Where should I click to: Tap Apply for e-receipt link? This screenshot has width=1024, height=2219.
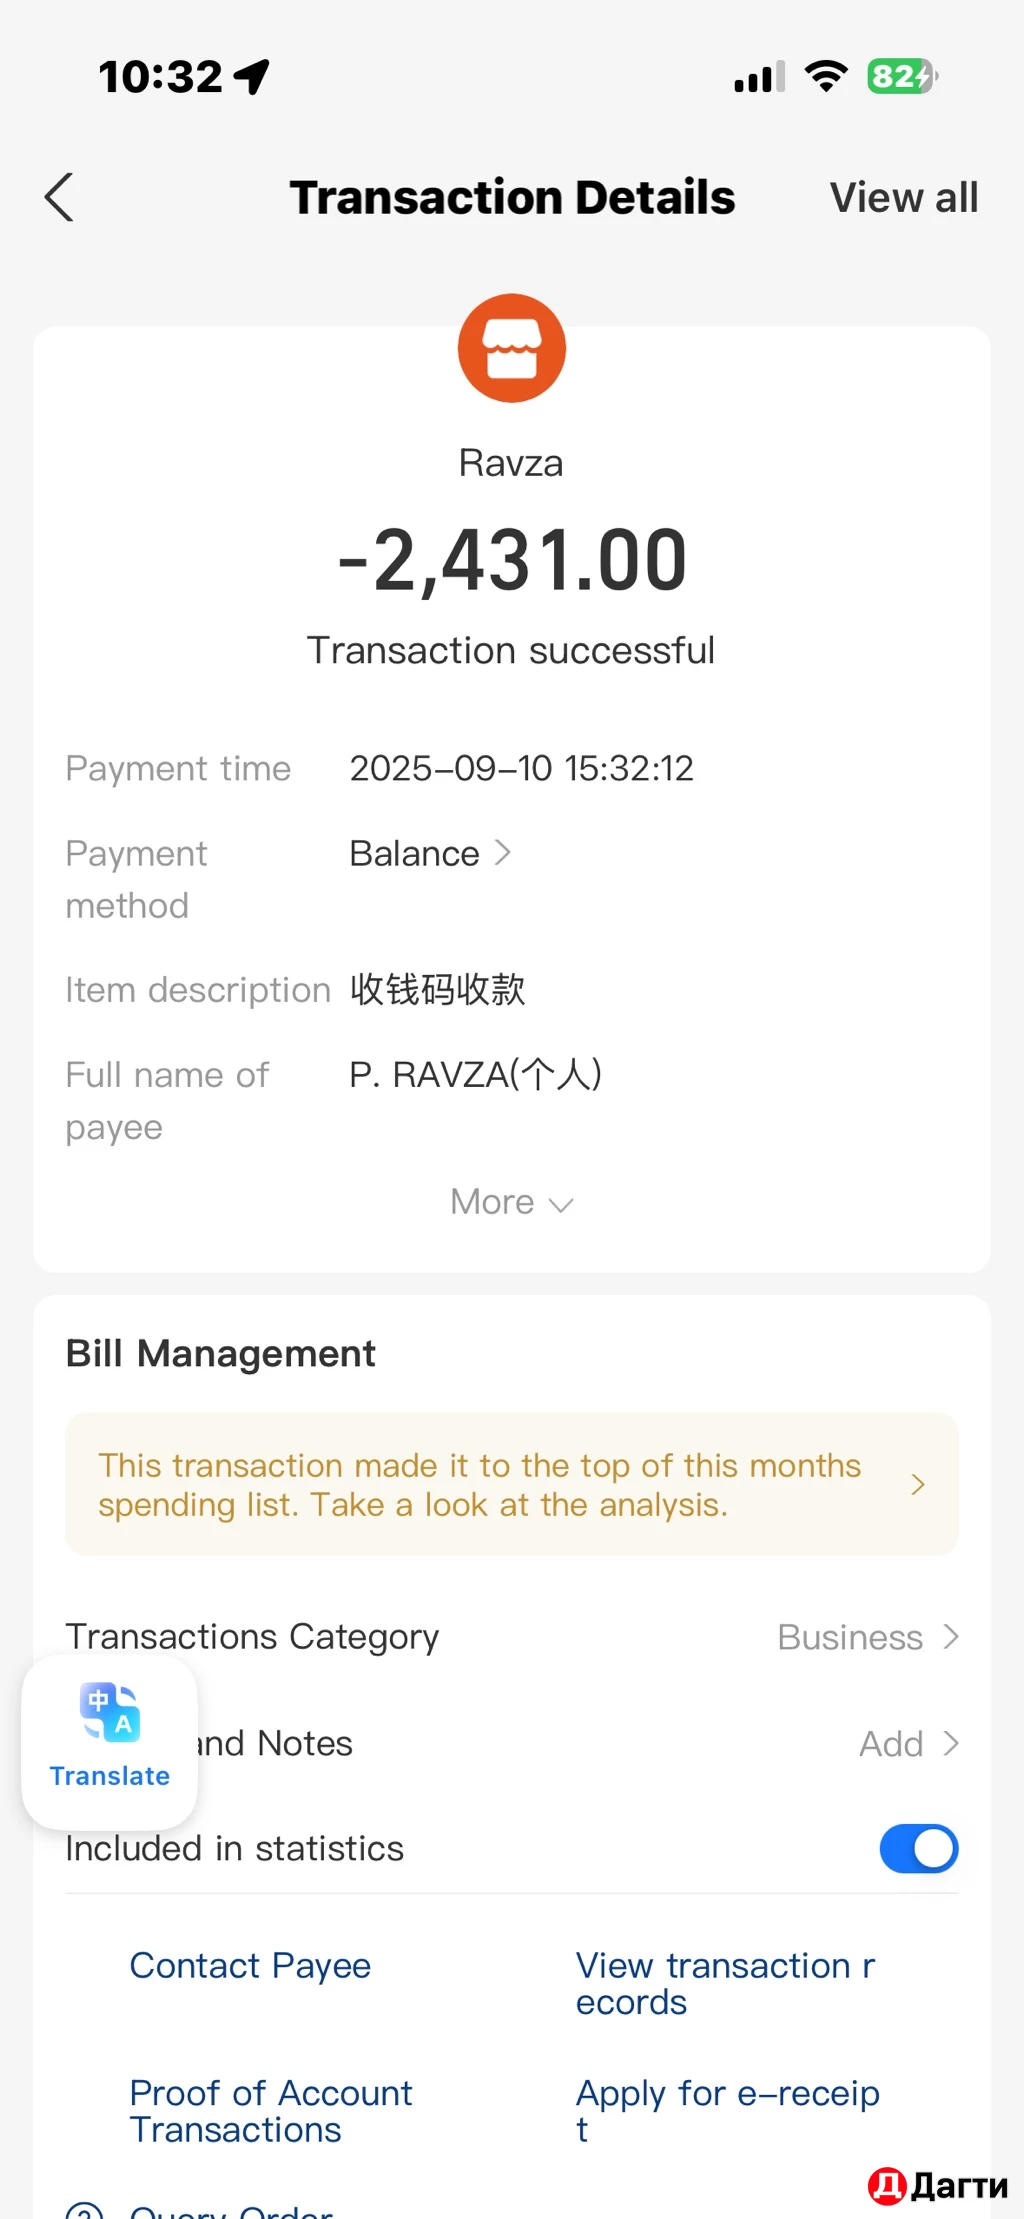pos(727,2111)
